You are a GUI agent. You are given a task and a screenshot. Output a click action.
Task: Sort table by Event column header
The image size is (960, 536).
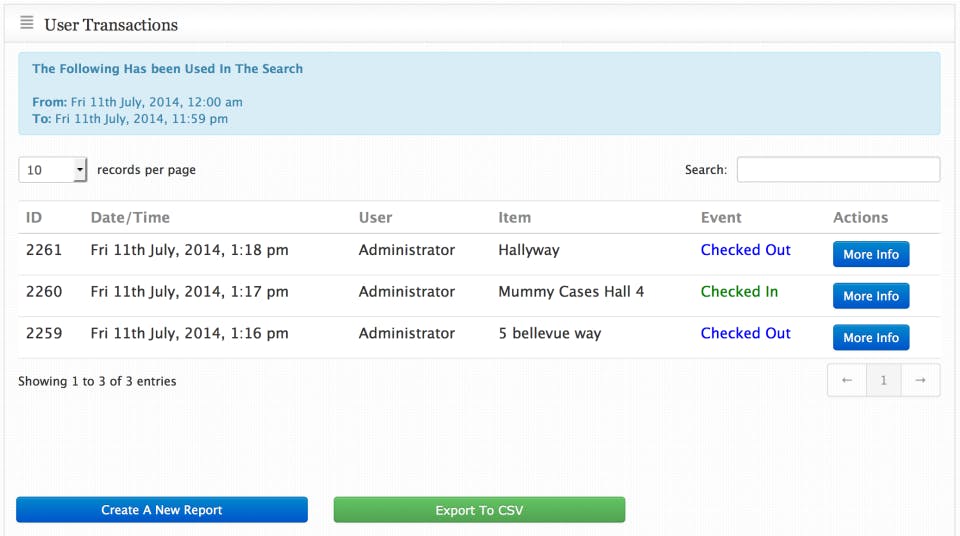click(x=721, y=217)
